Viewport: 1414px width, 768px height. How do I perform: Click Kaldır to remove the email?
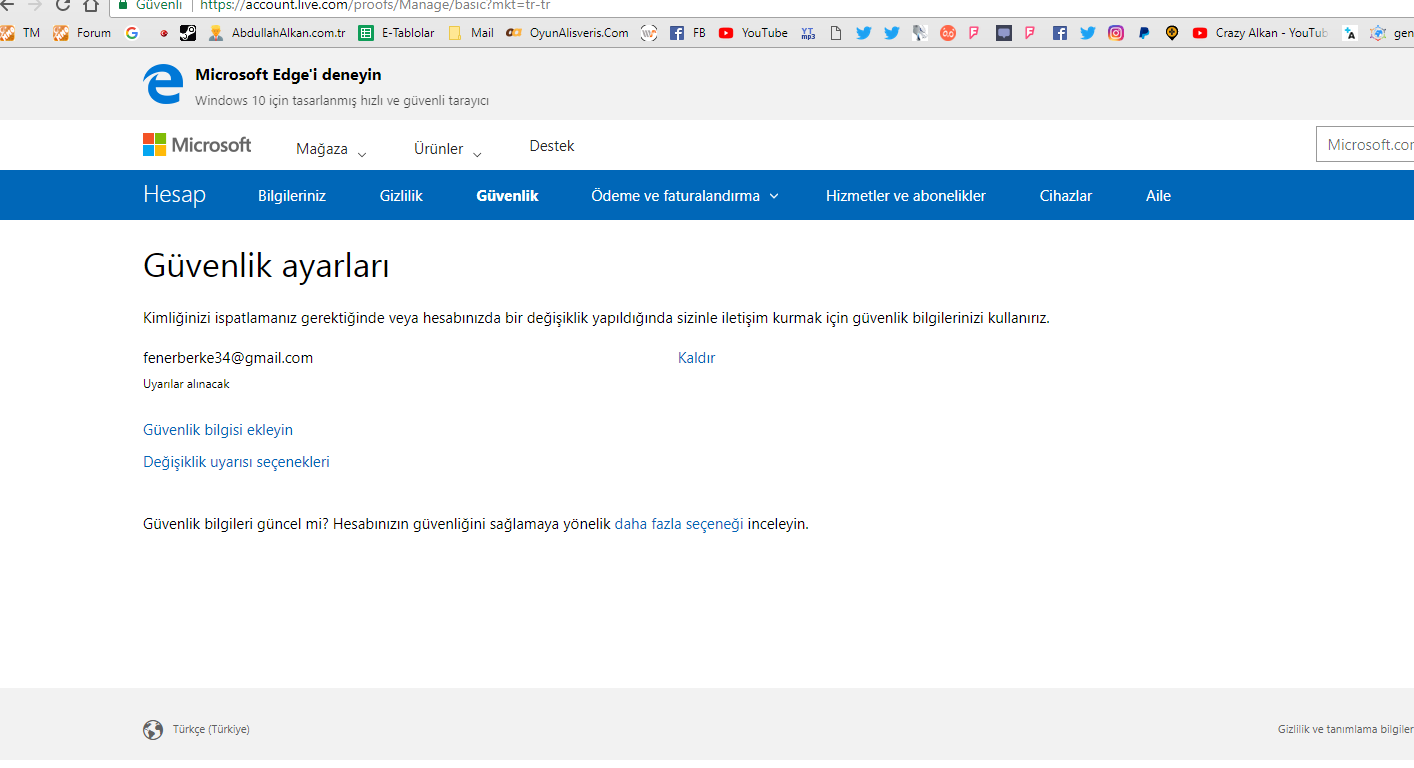coord(696,358)
